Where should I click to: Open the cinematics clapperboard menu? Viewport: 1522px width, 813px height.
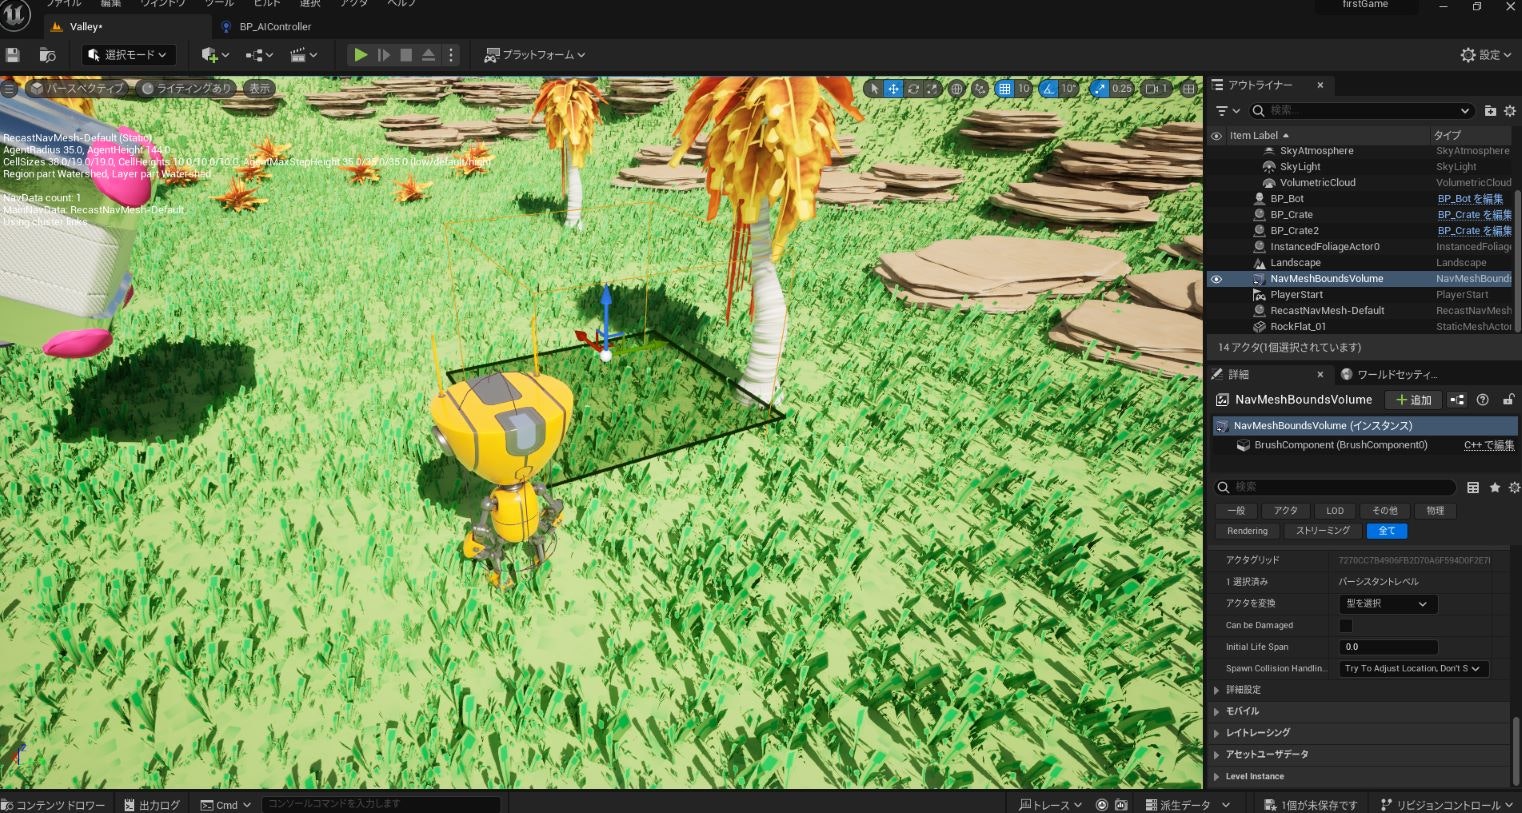(x=303, y=55)
